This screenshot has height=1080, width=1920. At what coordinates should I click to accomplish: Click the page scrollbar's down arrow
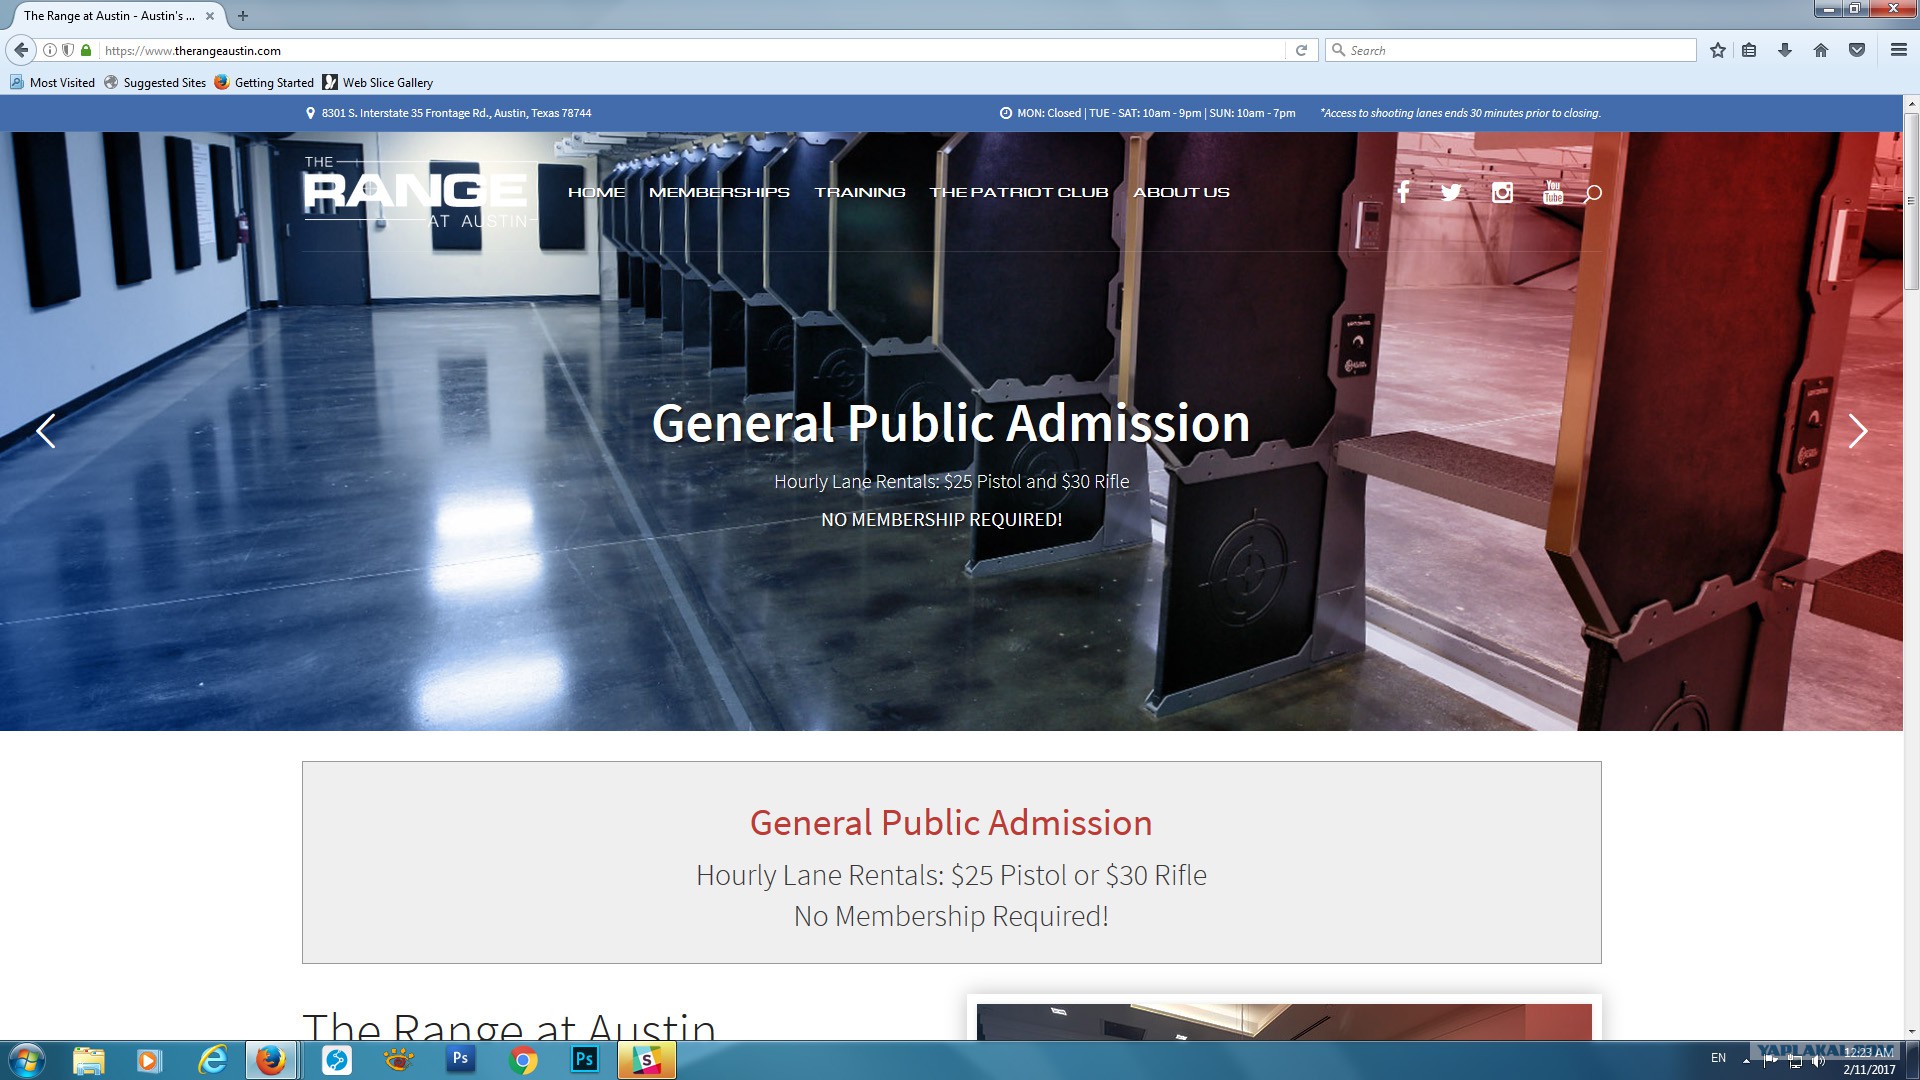coord(1911,1031)
